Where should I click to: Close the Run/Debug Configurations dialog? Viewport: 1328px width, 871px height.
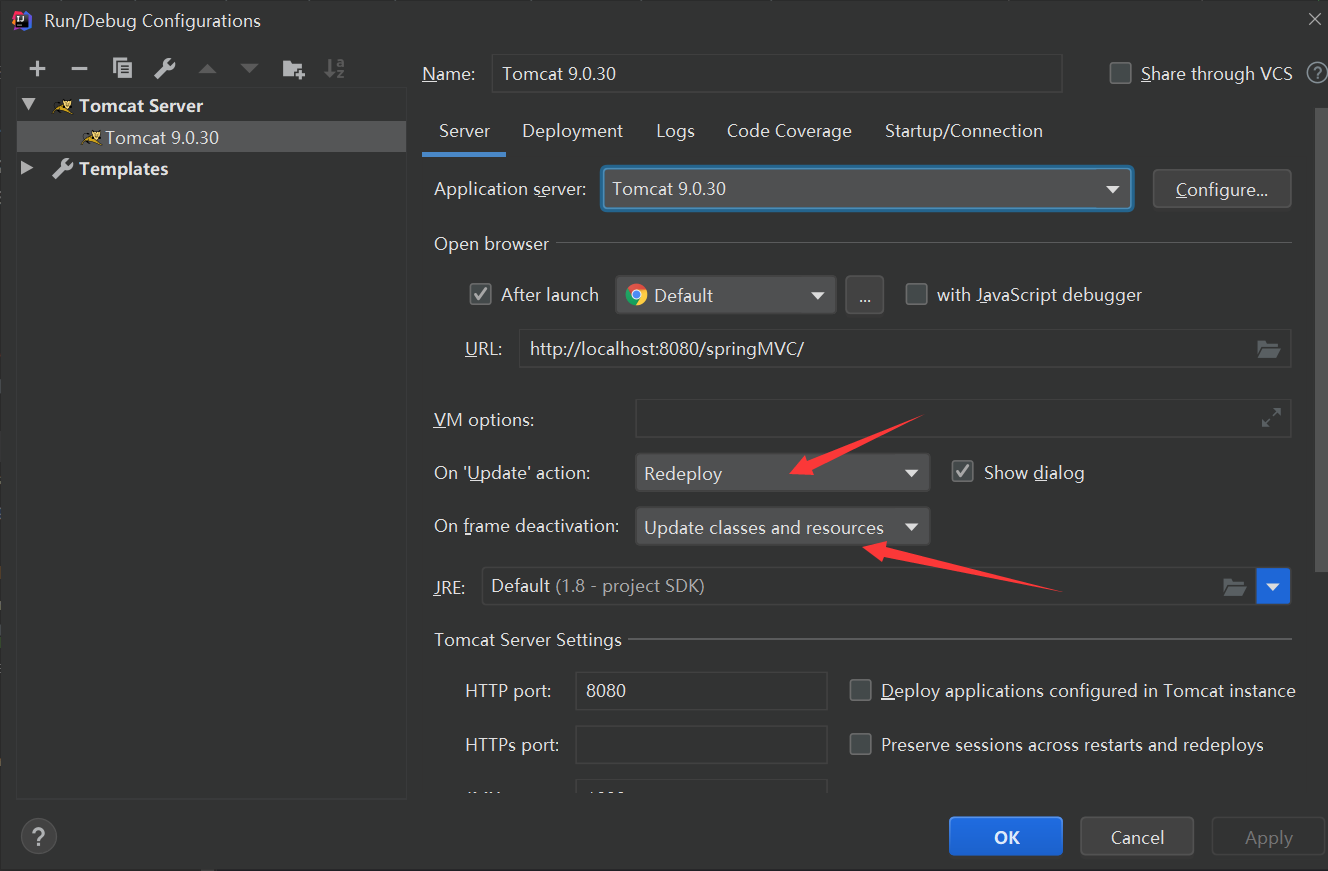click(1313, 18)
